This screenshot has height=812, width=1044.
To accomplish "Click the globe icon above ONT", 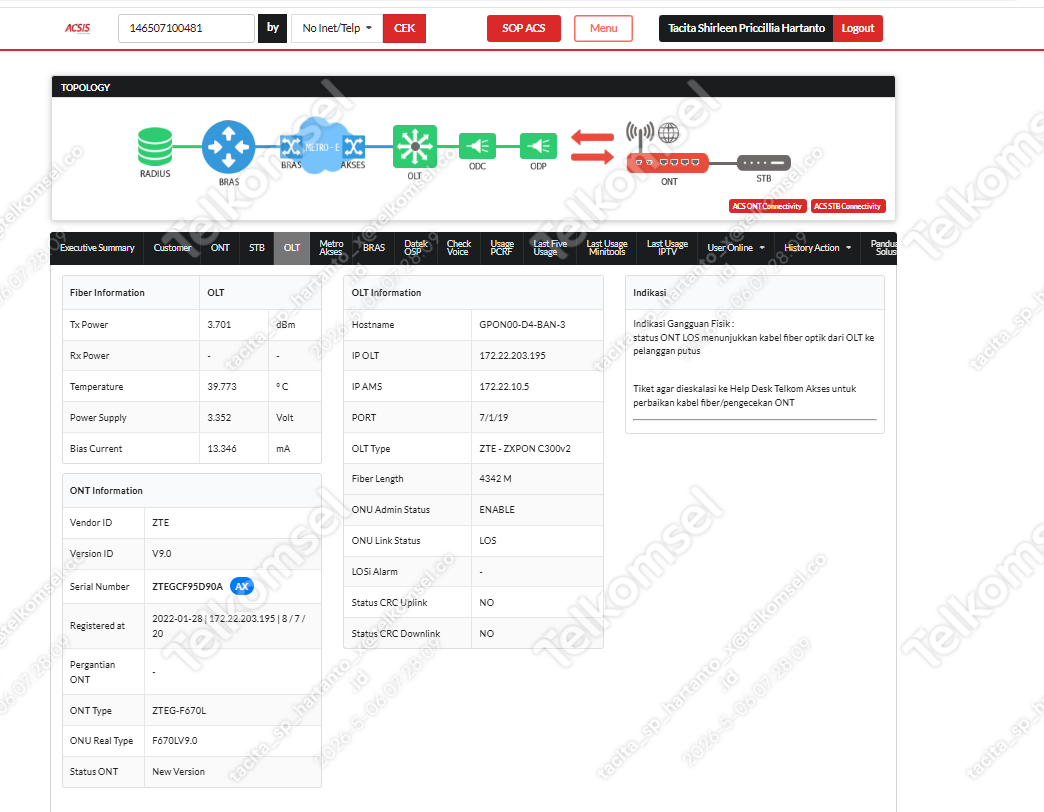I will click(668, 133).
